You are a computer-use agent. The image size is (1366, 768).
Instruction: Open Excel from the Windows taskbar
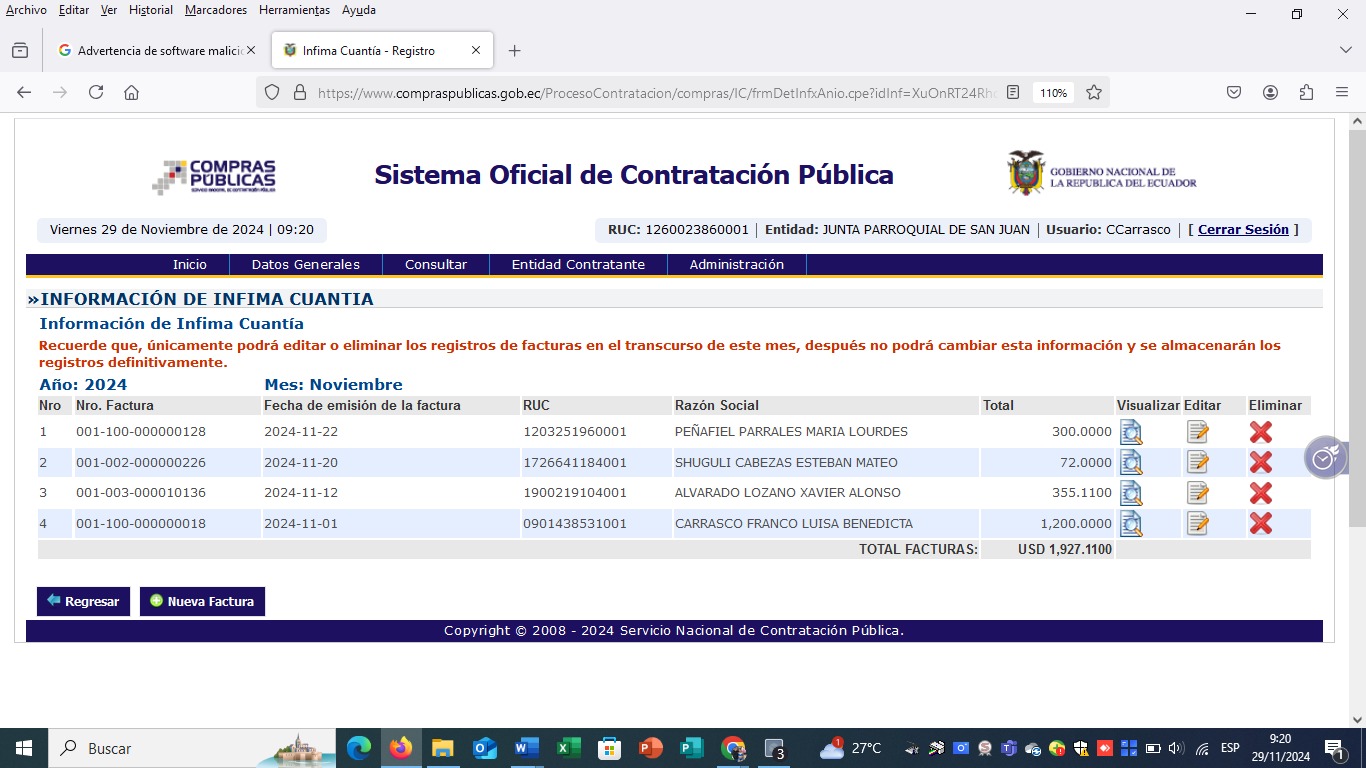pos(568,748)
